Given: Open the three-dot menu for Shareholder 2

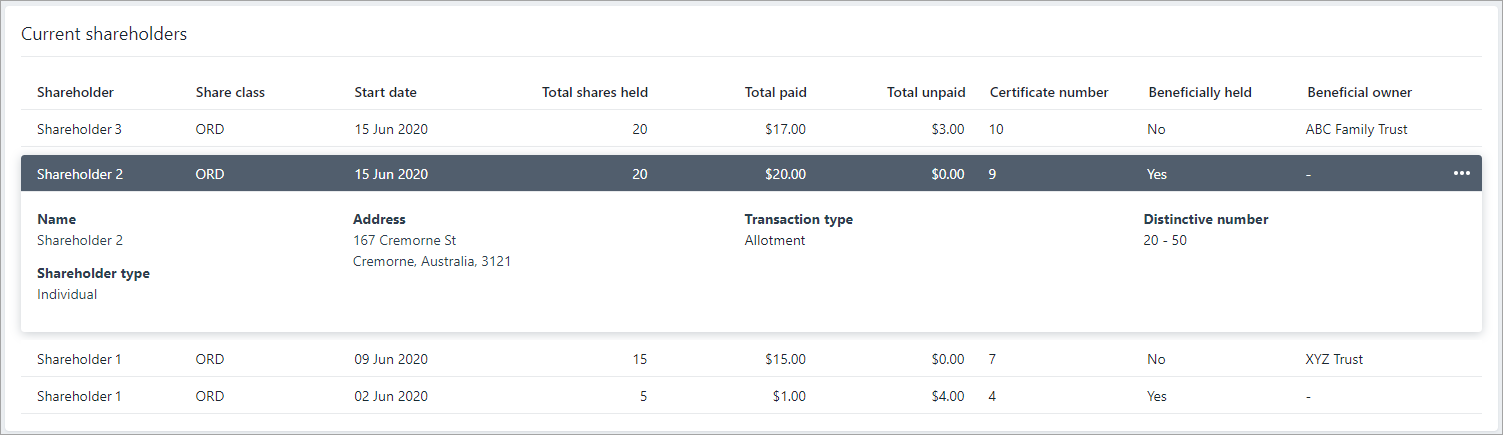Looking at the screenshot, I should tap(1461, 174).
